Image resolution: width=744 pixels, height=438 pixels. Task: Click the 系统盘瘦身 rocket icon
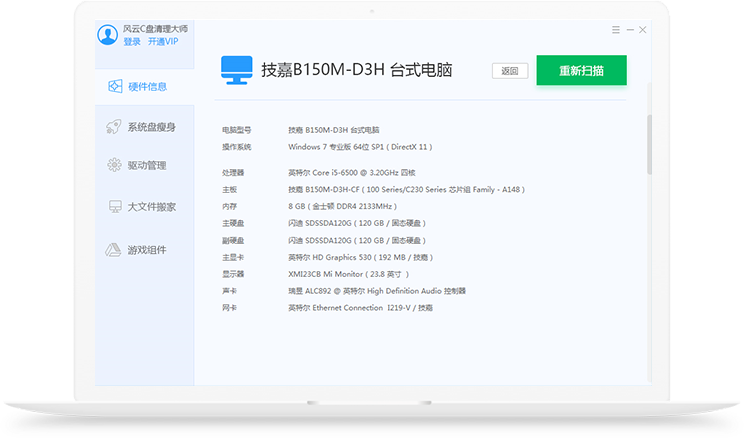(x=114, y=127)
